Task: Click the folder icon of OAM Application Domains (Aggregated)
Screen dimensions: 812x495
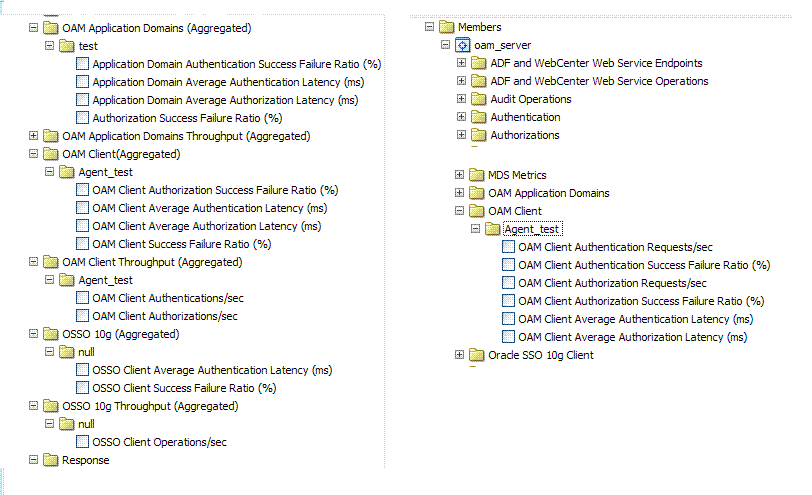Action: (50, 28)
